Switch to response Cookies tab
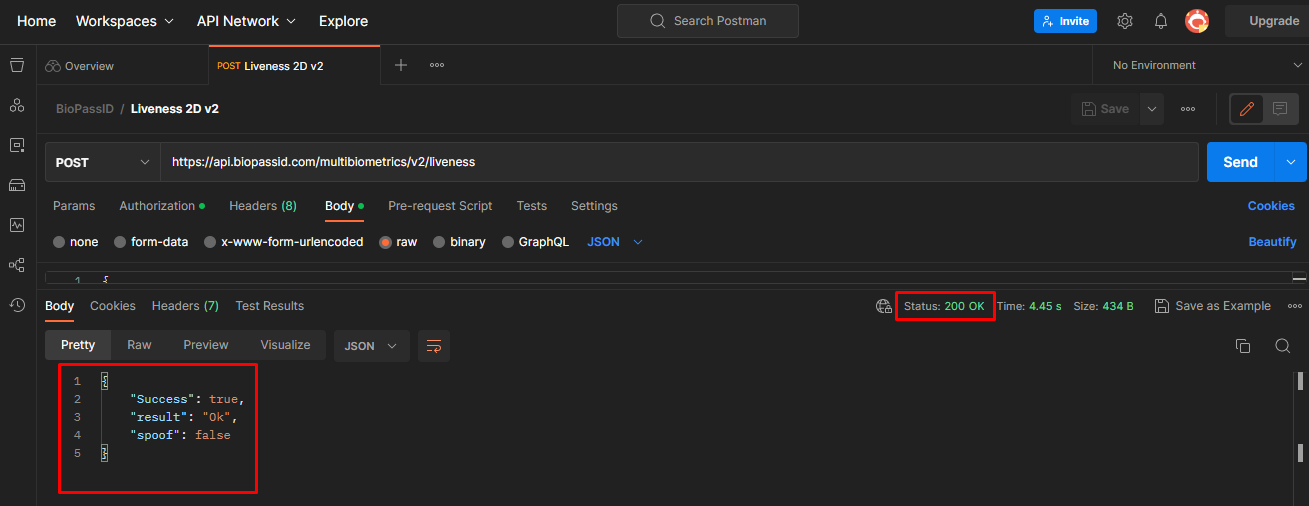Viewport: 1309px width, 506px height. (113, 306)
